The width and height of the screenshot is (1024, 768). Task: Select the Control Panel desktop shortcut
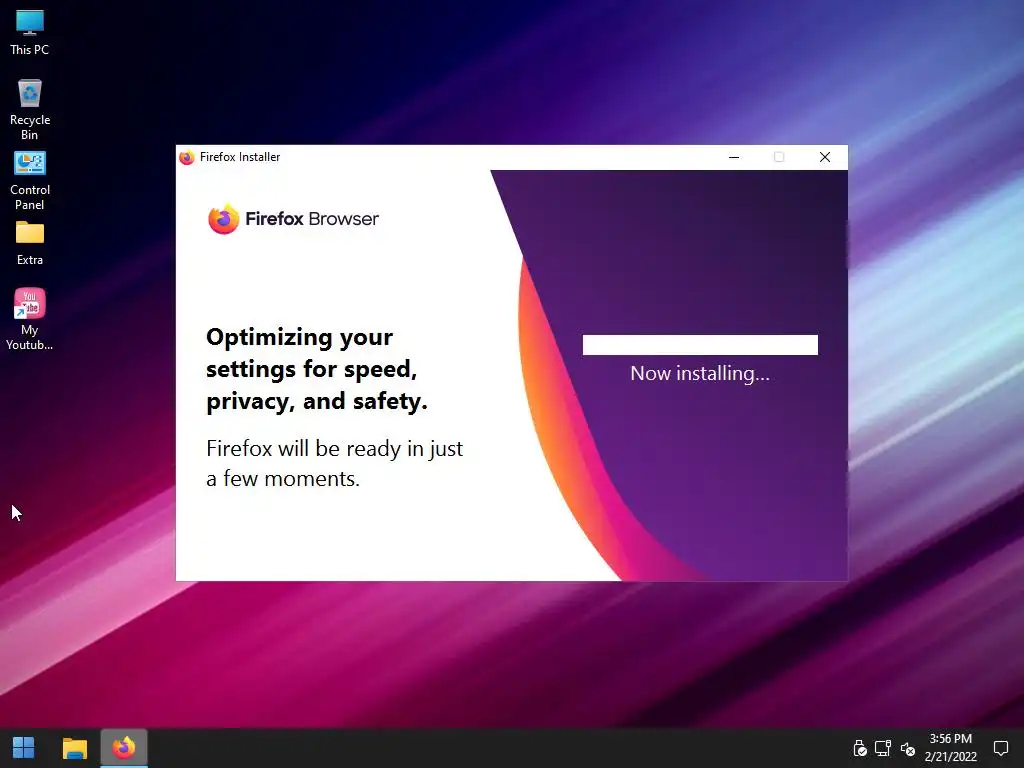coord(29,181)
